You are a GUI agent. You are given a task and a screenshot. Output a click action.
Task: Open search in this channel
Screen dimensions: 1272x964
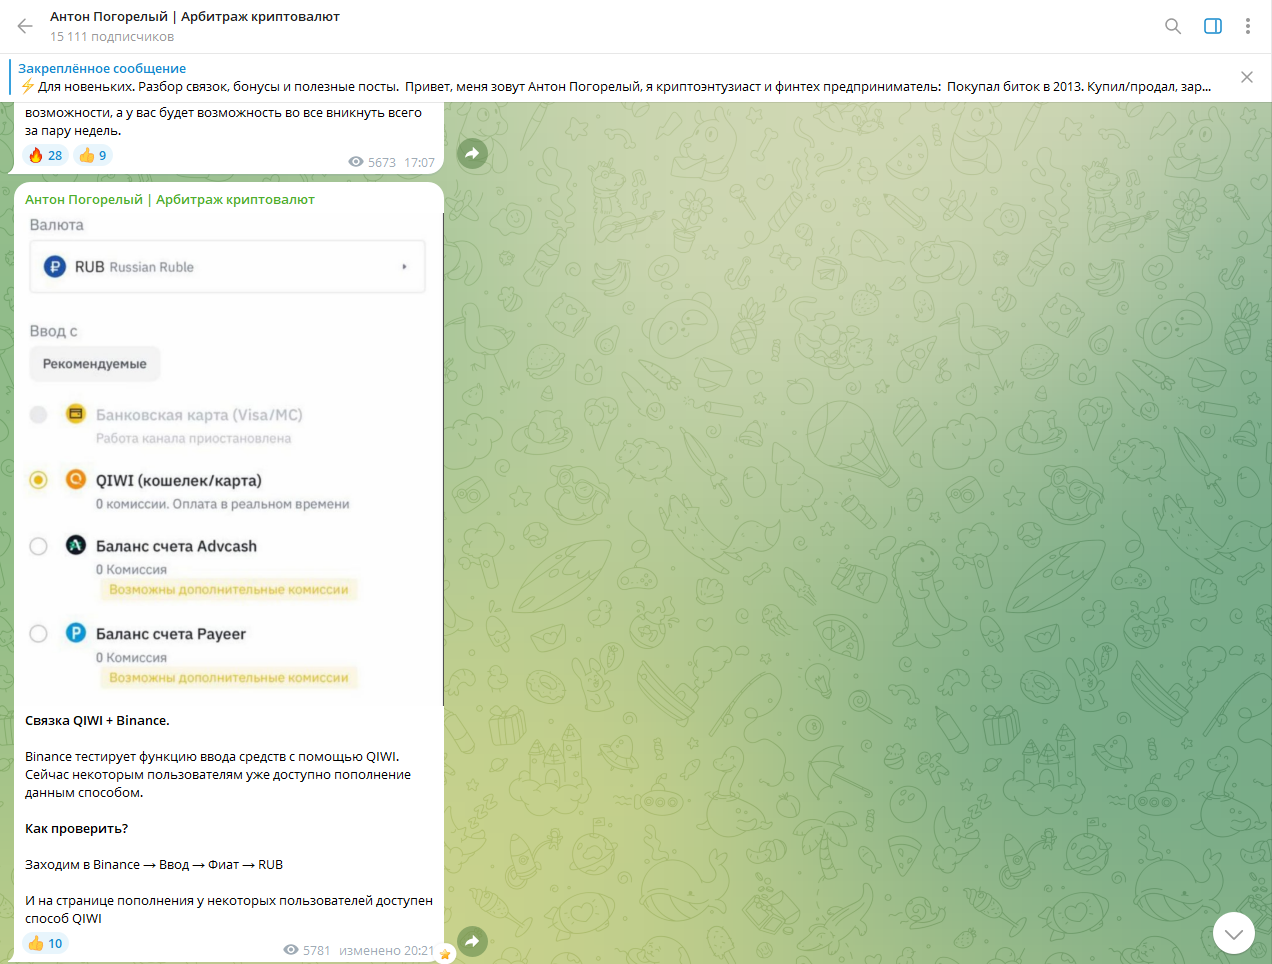point(1173,26)
